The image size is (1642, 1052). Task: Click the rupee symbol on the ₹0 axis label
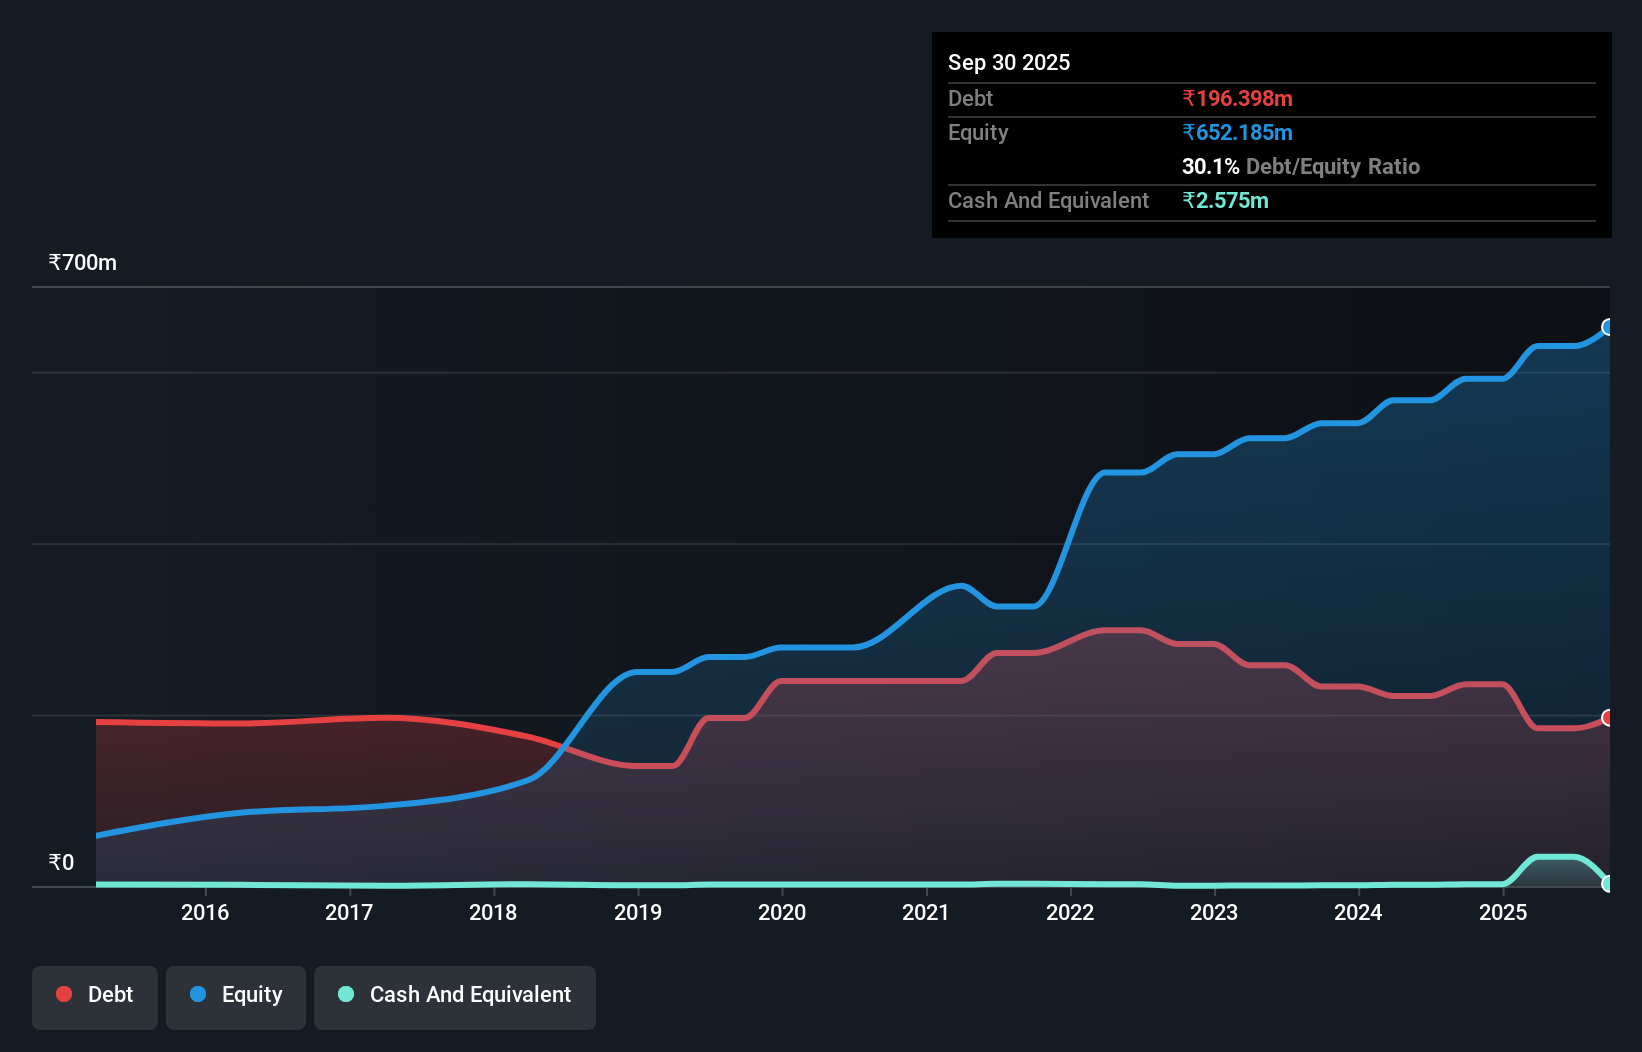55,861
